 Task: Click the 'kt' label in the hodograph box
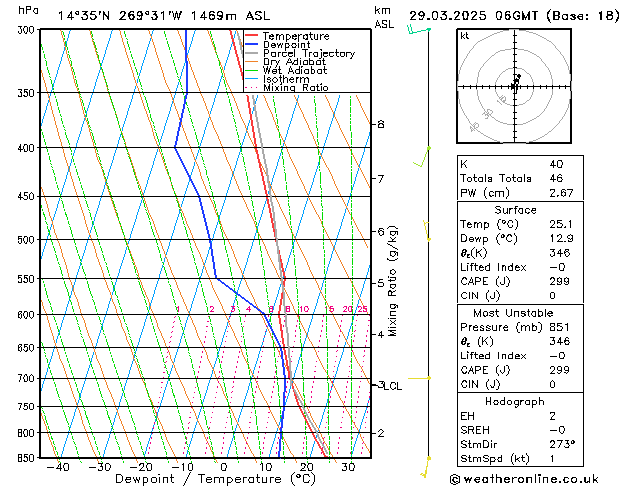(x=464, y=35)
